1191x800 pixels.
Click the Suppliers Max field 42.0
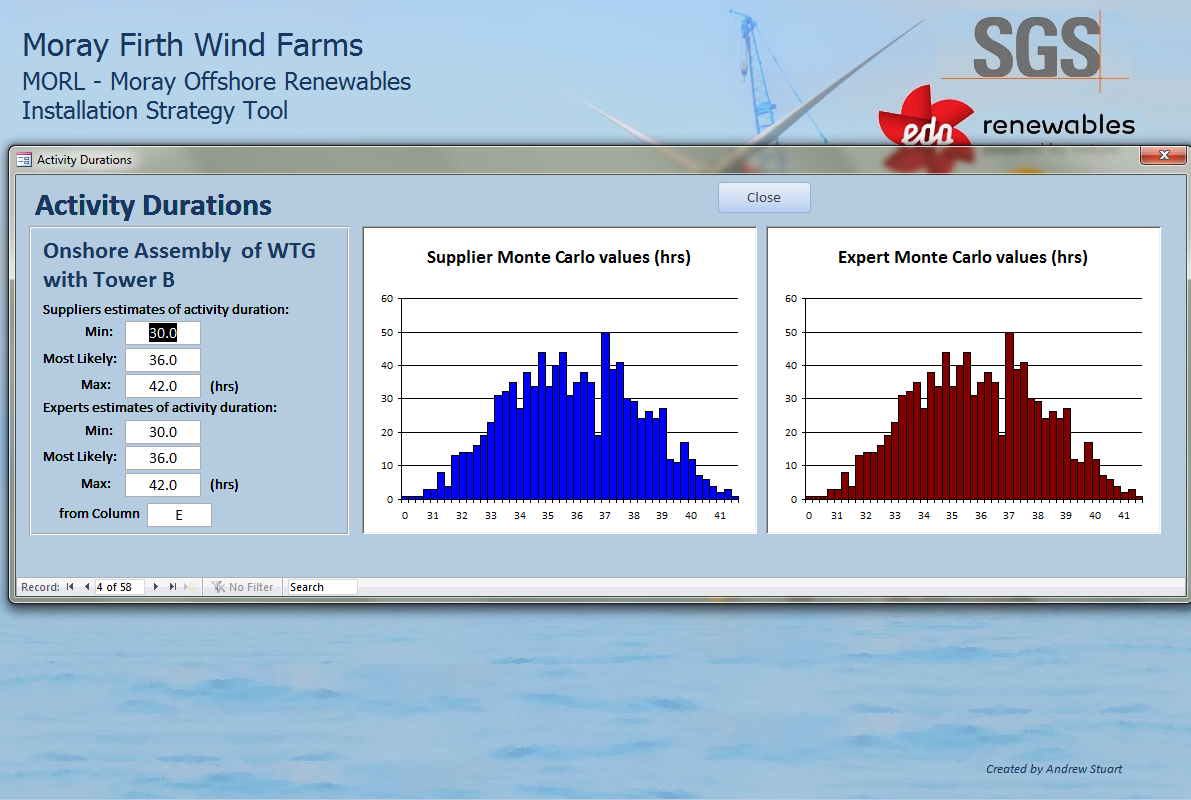[x=163, y=386]
